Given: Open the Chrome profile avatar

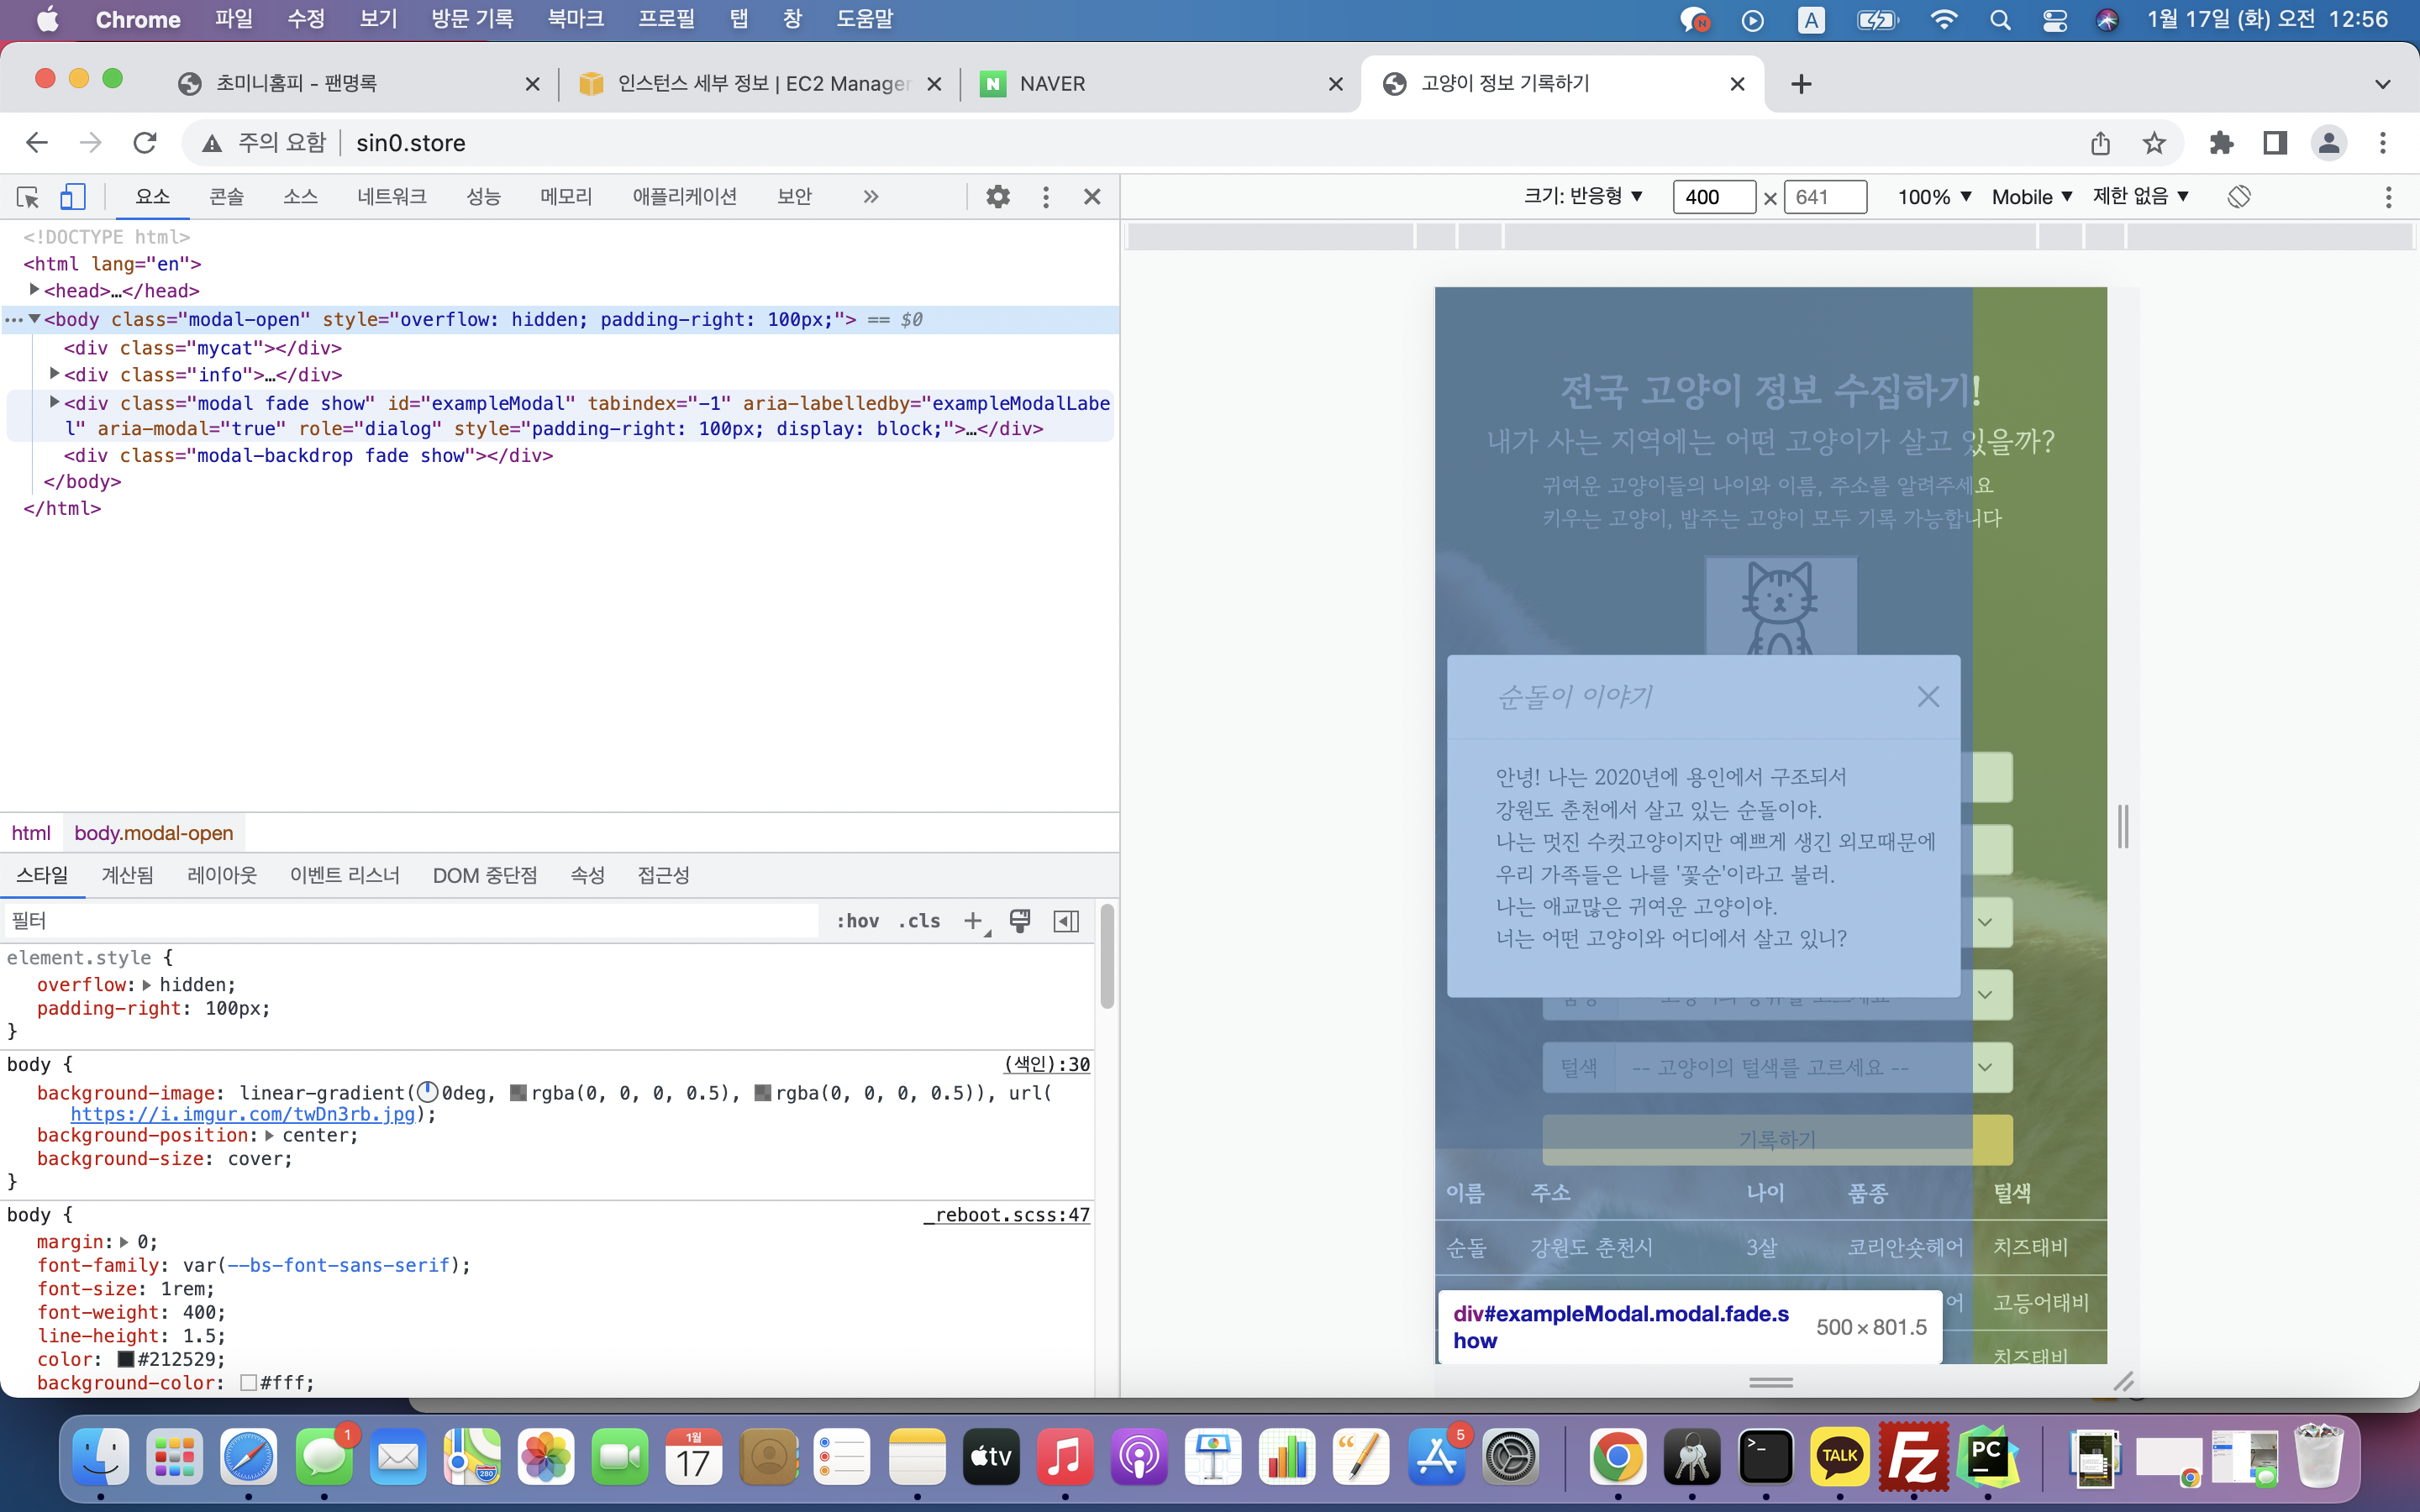Looking at the screenshot, I should (x=2329, y=143).
